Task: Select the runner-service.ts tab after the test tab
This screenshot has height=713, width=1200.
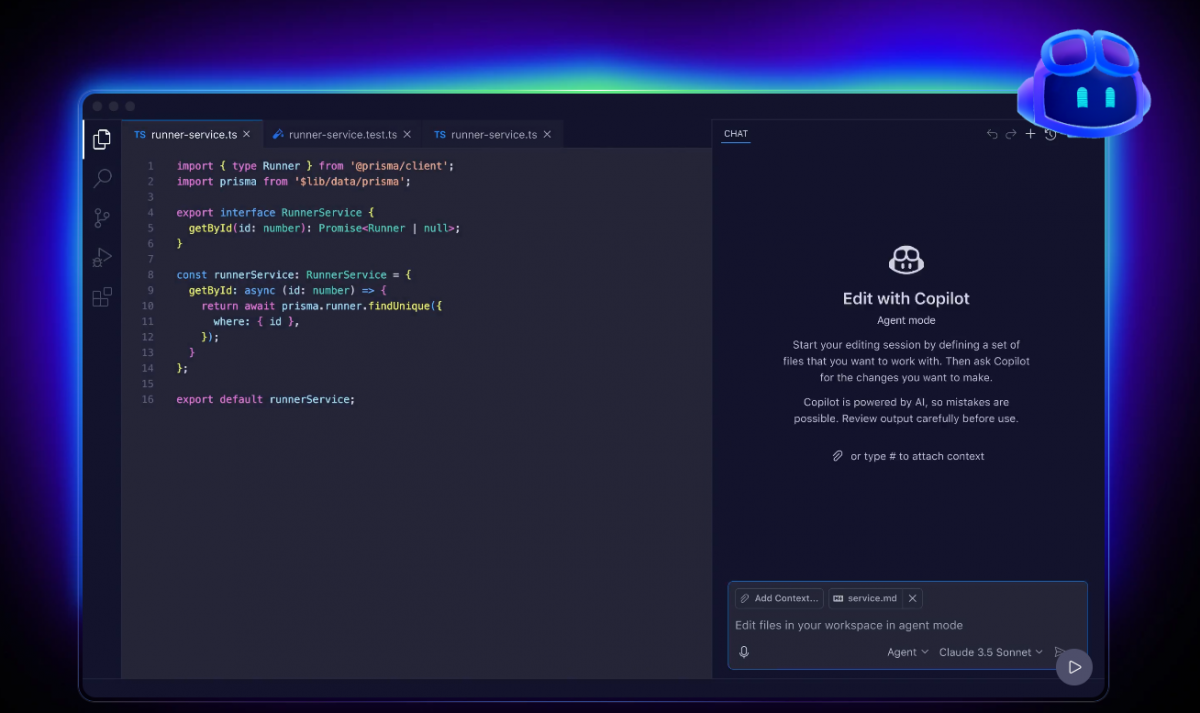Action: 493,134
